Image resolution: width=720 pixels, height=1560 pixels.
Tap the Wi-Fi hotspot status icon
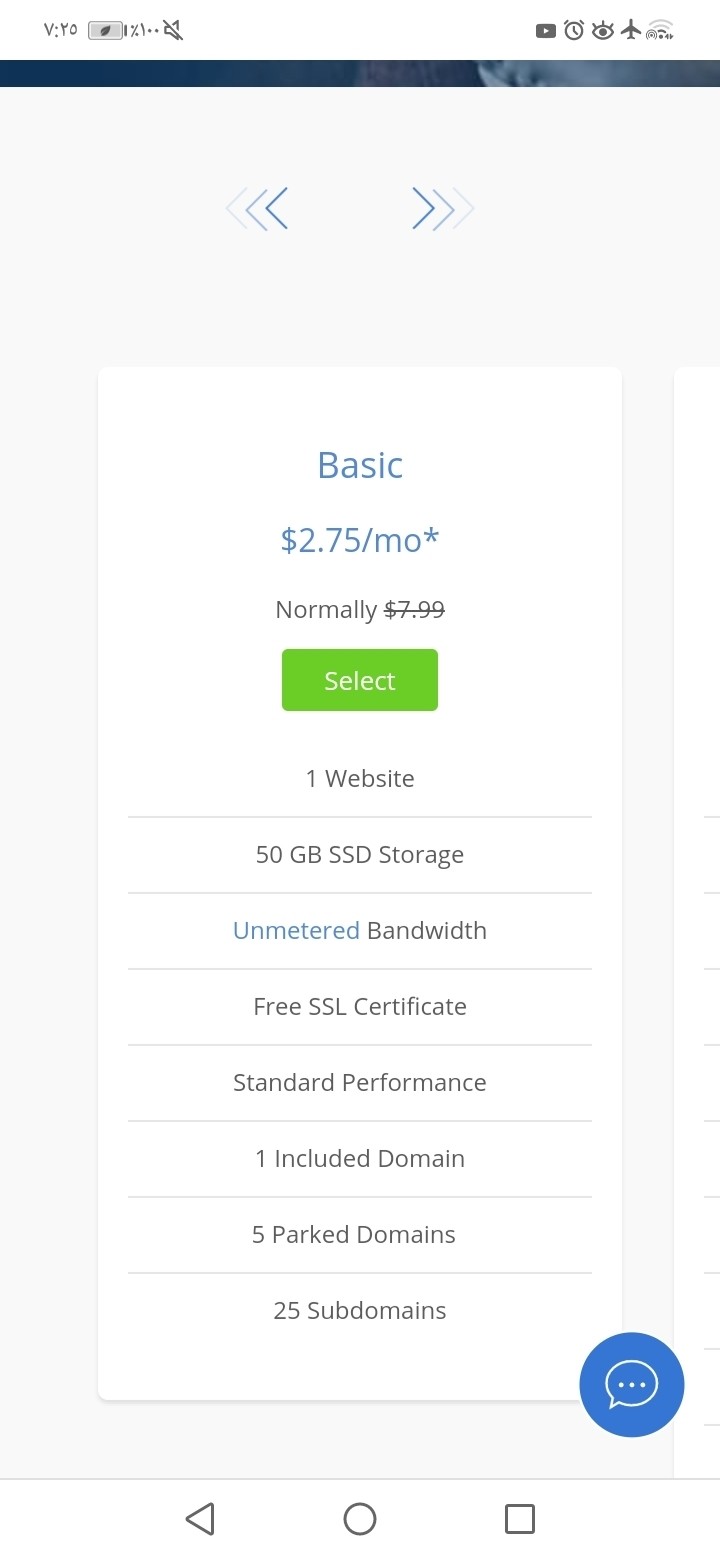click(660, 31)
